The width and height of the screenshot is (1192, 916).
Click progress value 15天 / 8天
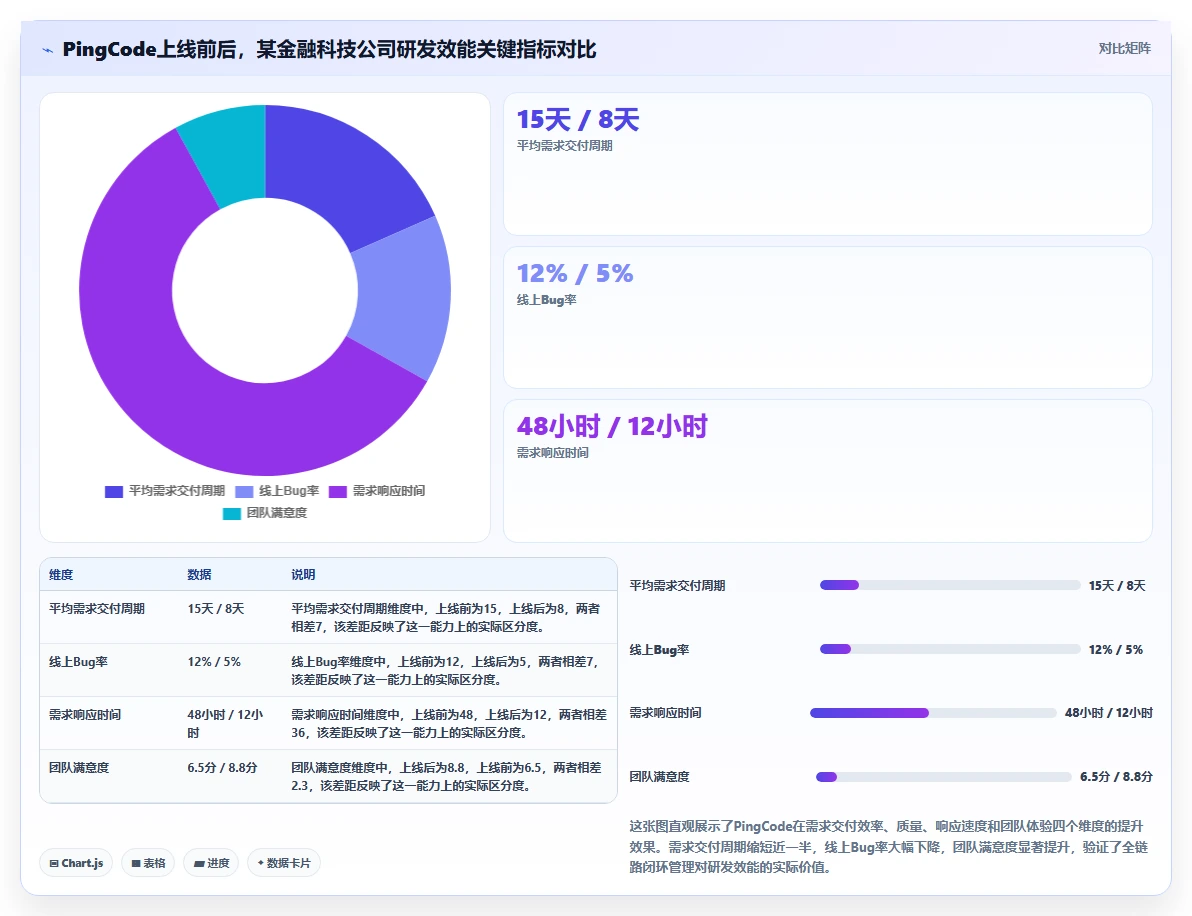coord(1117,586)
